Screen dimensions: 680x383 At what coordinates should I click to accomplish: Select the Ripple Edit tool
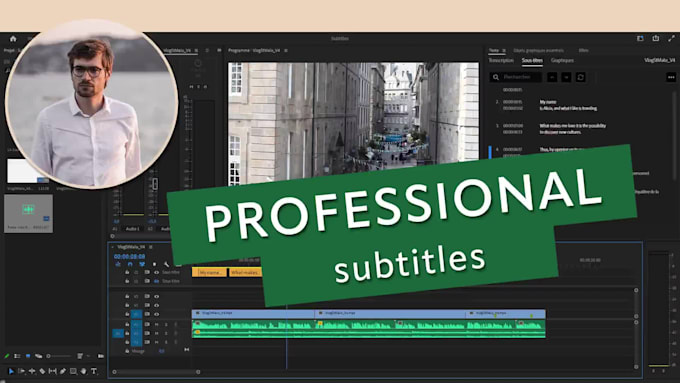(32, 371)
